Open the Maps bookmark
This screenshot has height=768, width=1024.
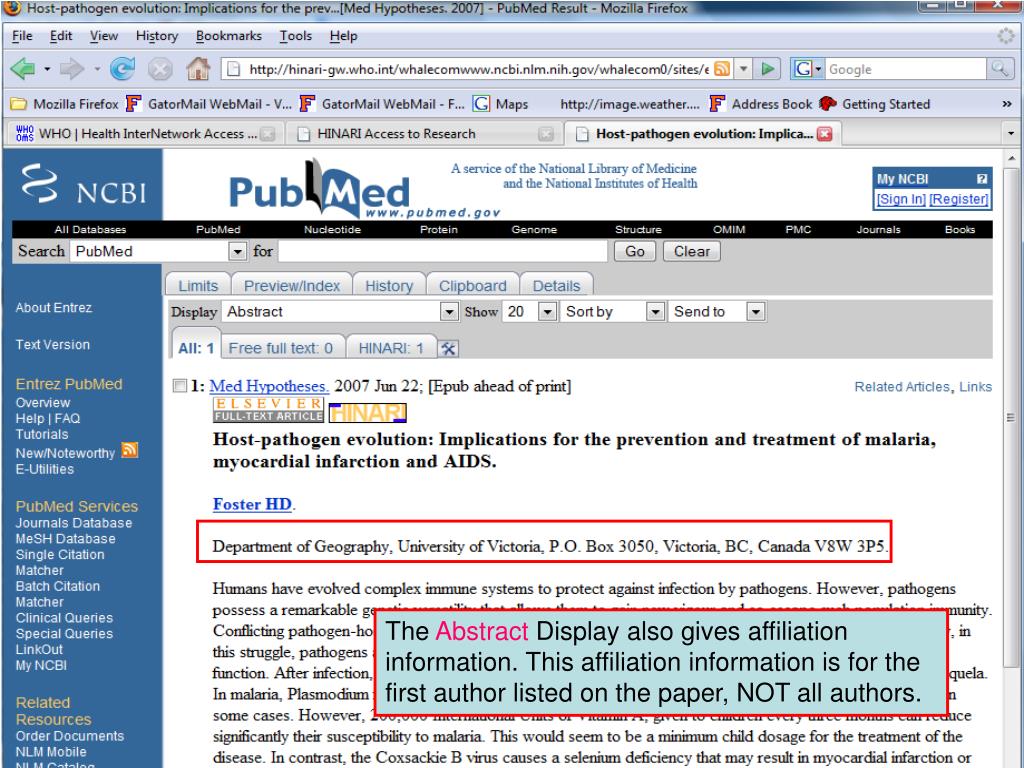point(501,104)
